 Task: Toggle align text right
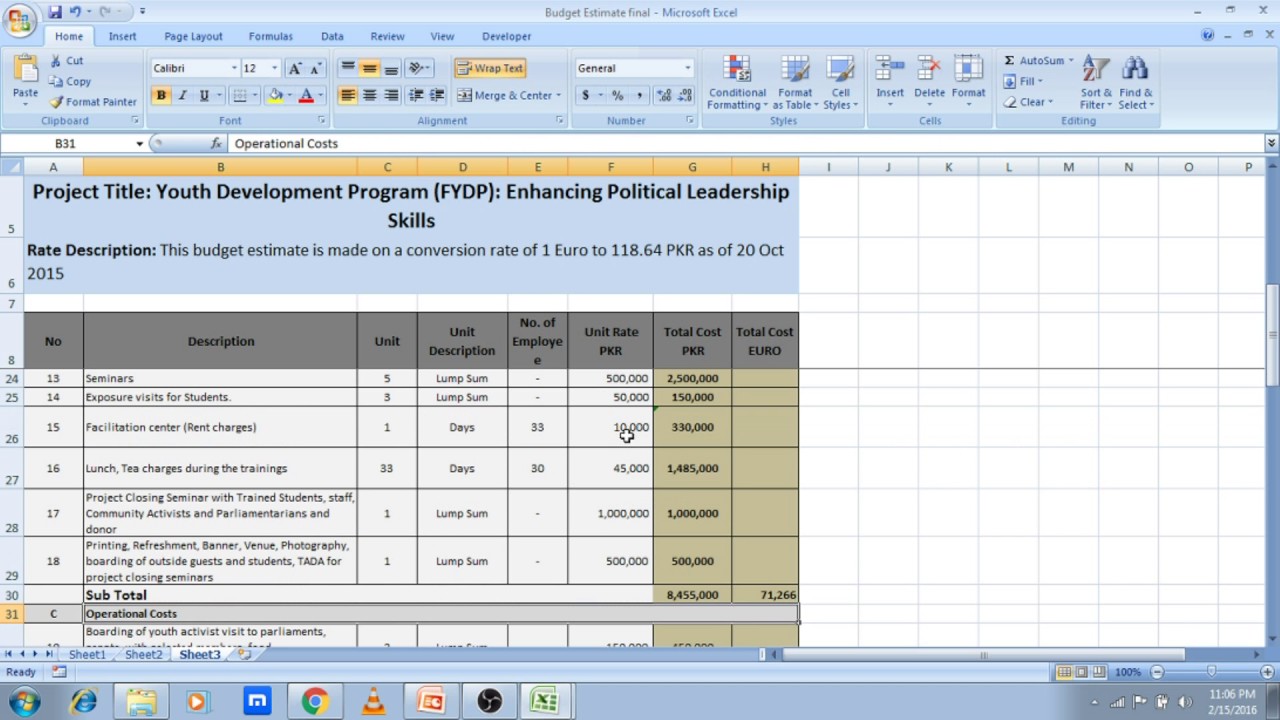[391, 95]
